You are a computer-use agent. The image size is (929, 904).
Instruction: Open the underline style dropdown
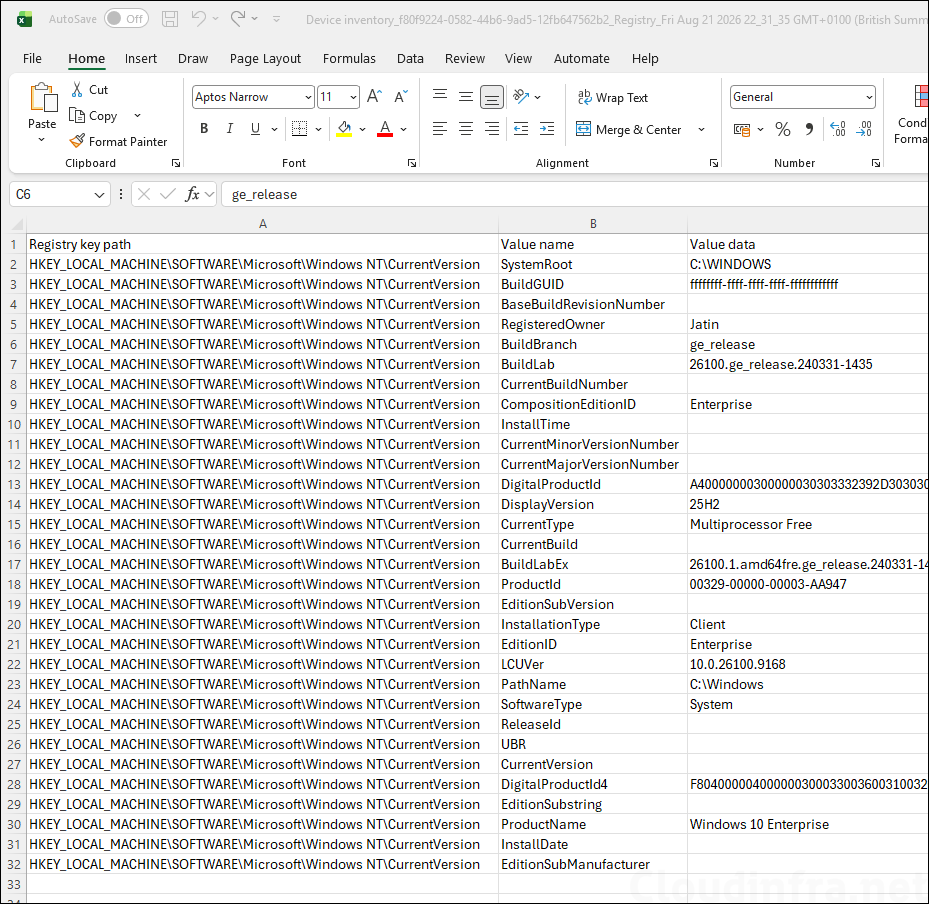(274, 129)
